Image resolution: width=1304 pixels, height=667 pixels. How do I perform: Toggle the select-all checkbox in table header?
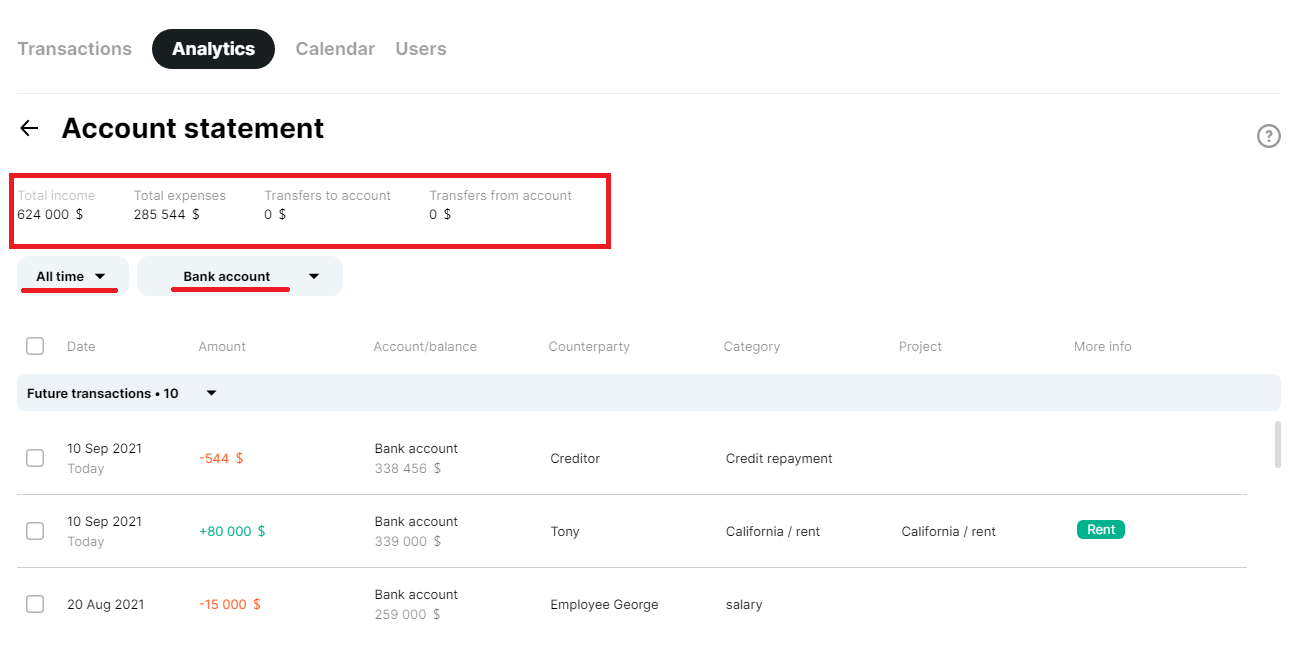tap(35, 345)
